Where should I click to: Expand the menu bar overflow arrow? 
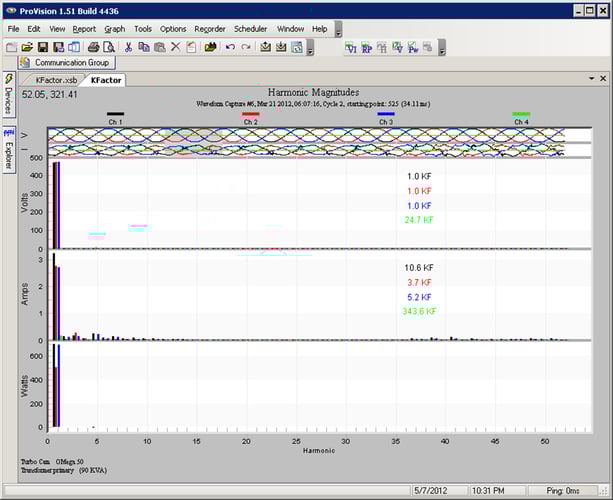pyautogui.click(x=339, y=30)
